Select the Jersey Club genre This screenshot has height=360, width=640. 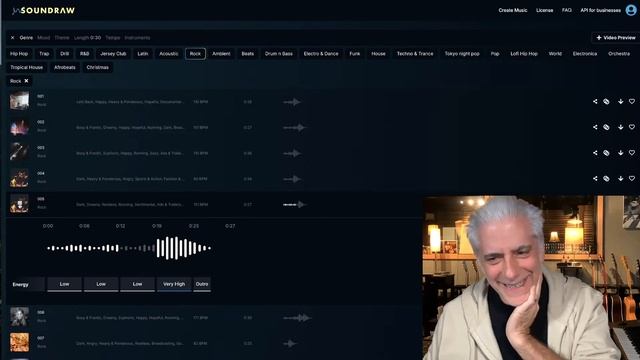(113, 53)
